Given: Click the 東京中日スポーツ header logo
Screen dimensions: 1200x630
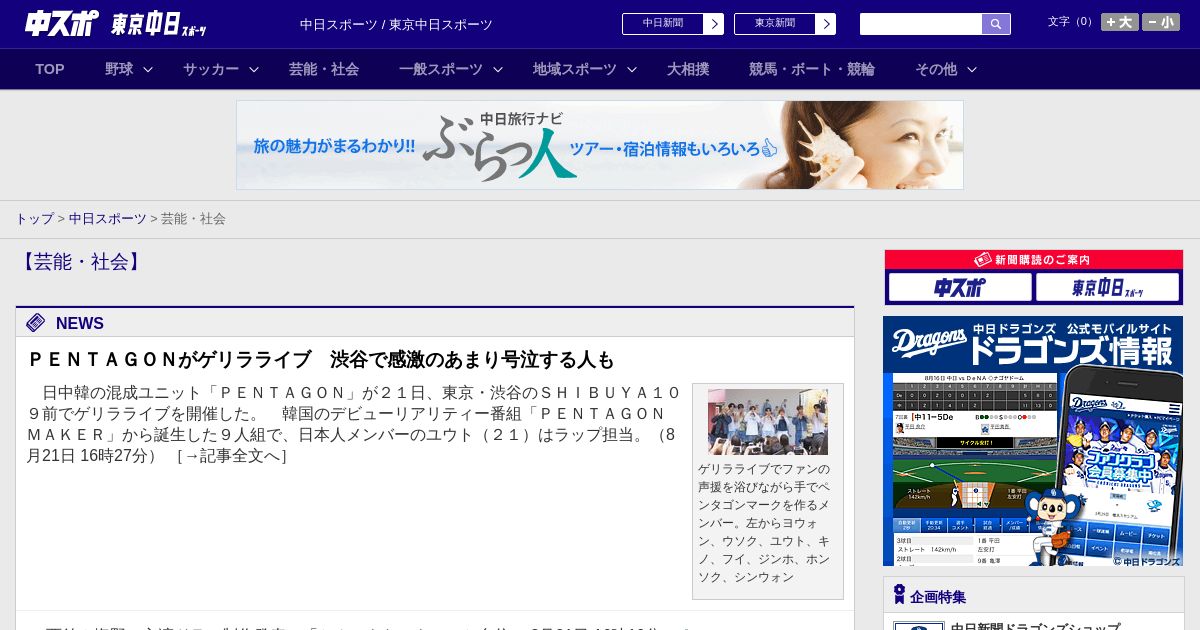Looking at the screenshot, I should tap(159, 24).
